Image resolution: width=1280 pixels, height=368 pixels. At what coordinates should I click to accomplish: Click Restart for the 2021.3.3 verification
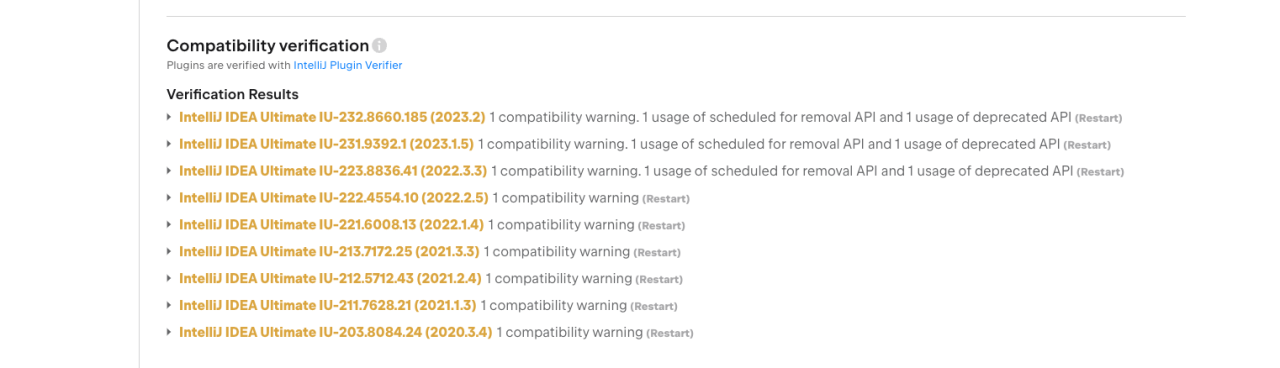(658, 253)
